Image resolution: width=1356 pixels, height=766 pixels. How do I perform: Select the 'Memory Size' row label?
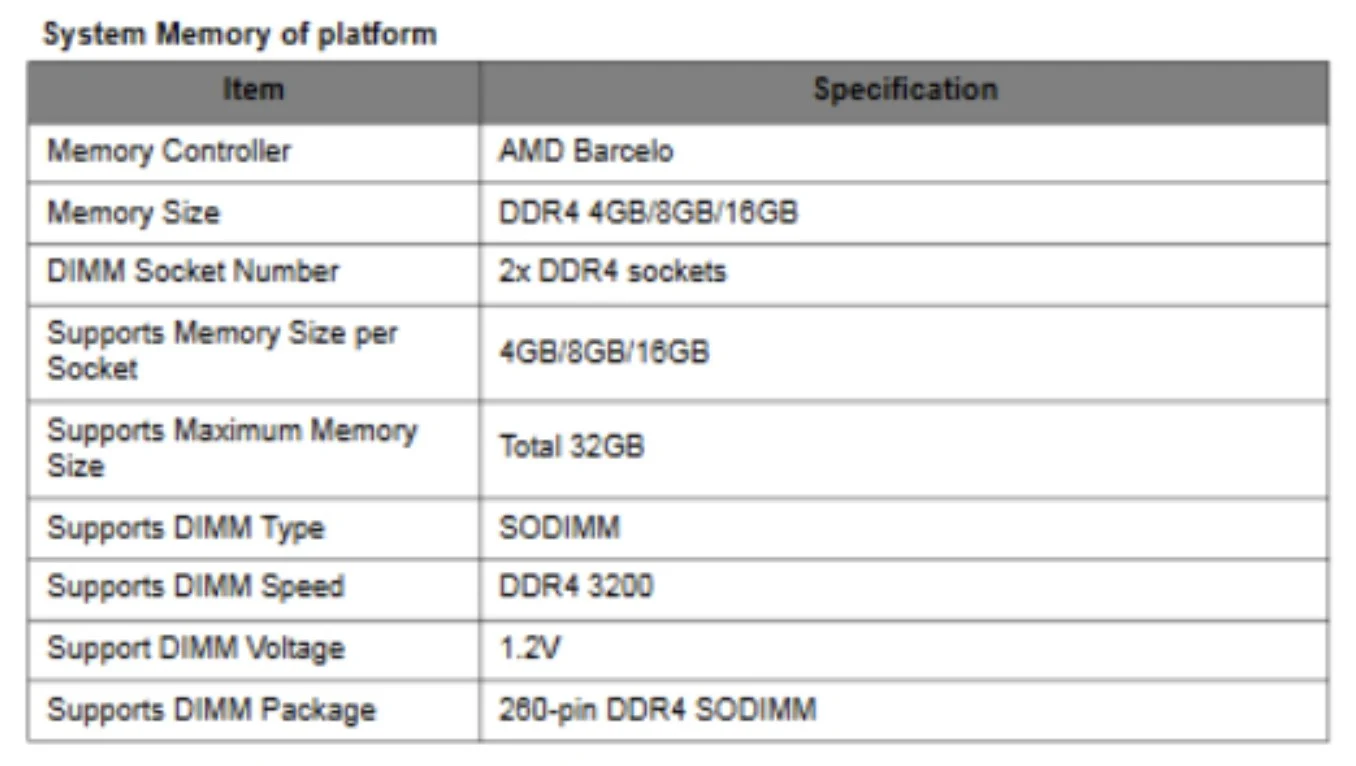pos(133,213)
